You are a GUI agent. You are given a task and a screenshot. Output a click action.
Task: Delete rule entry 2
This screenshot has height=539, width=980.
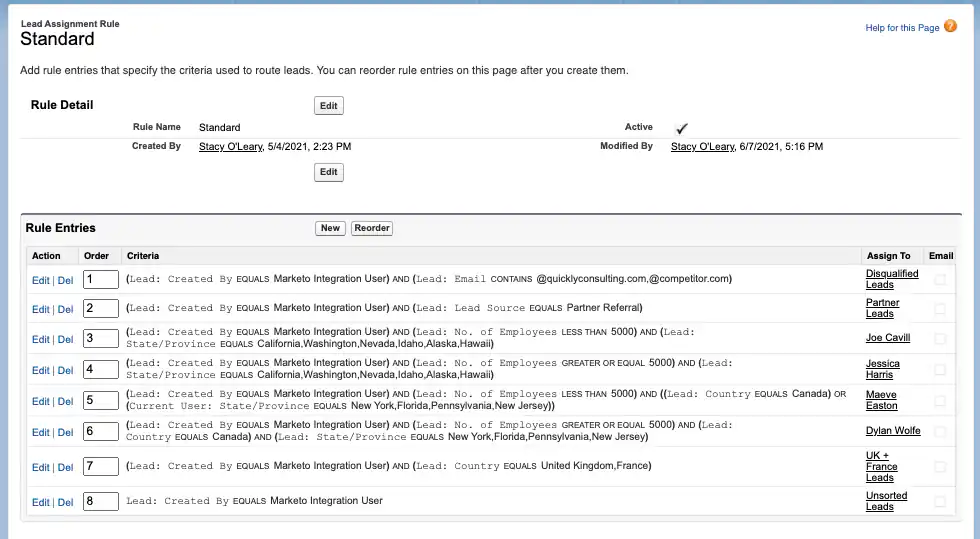coord(66,309)
